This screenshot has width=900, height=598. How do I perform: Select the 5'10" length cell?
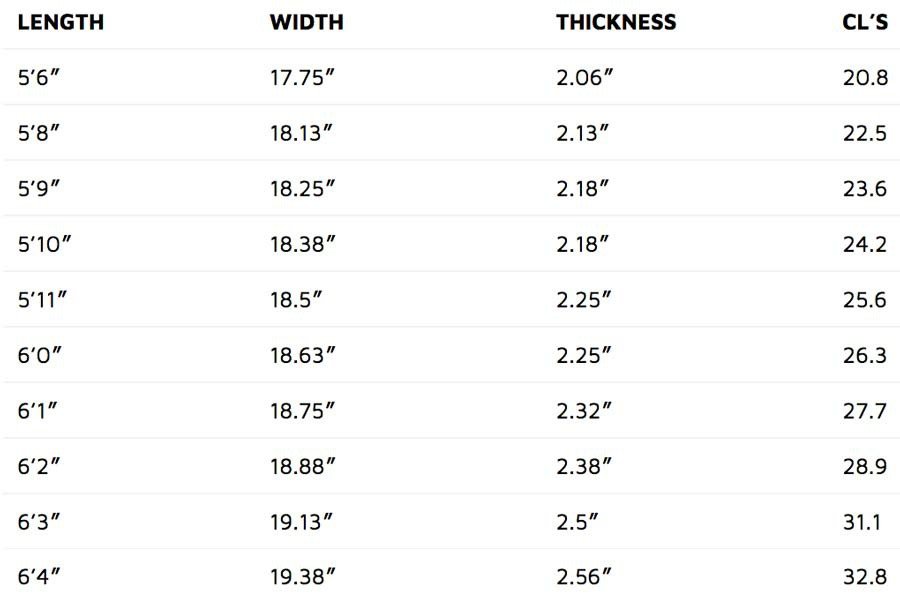tap(44, 244)
